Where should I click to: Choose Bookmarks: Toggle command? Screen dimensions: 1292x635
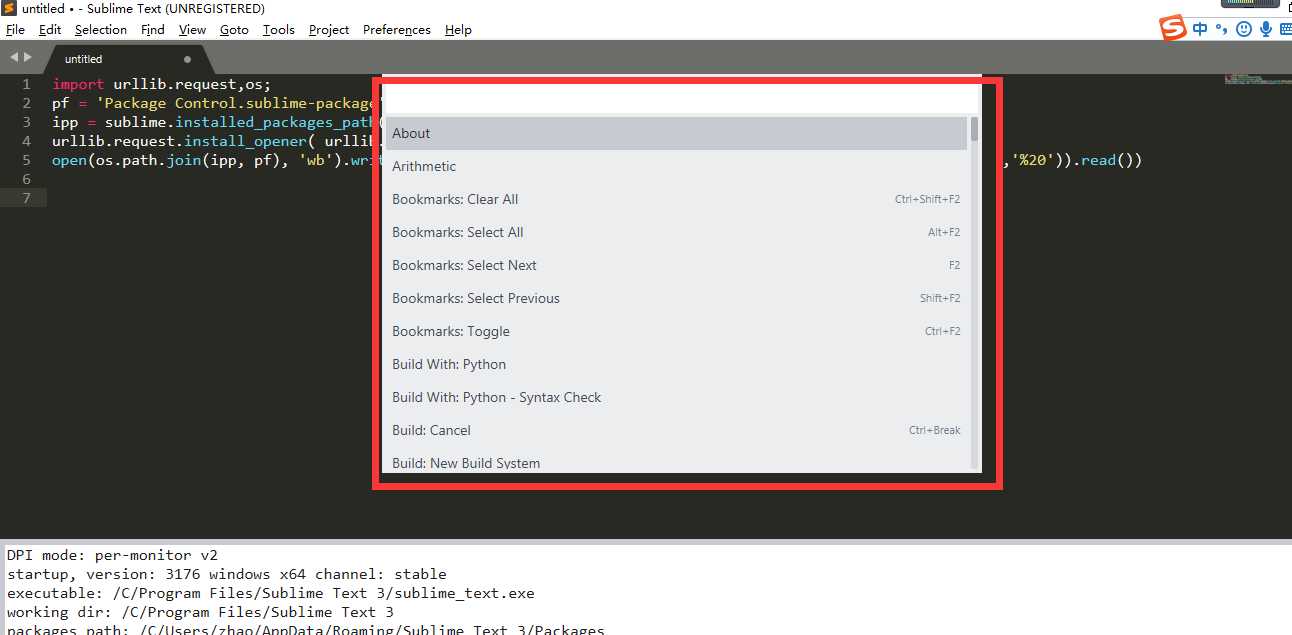click(x=676, y=331)
